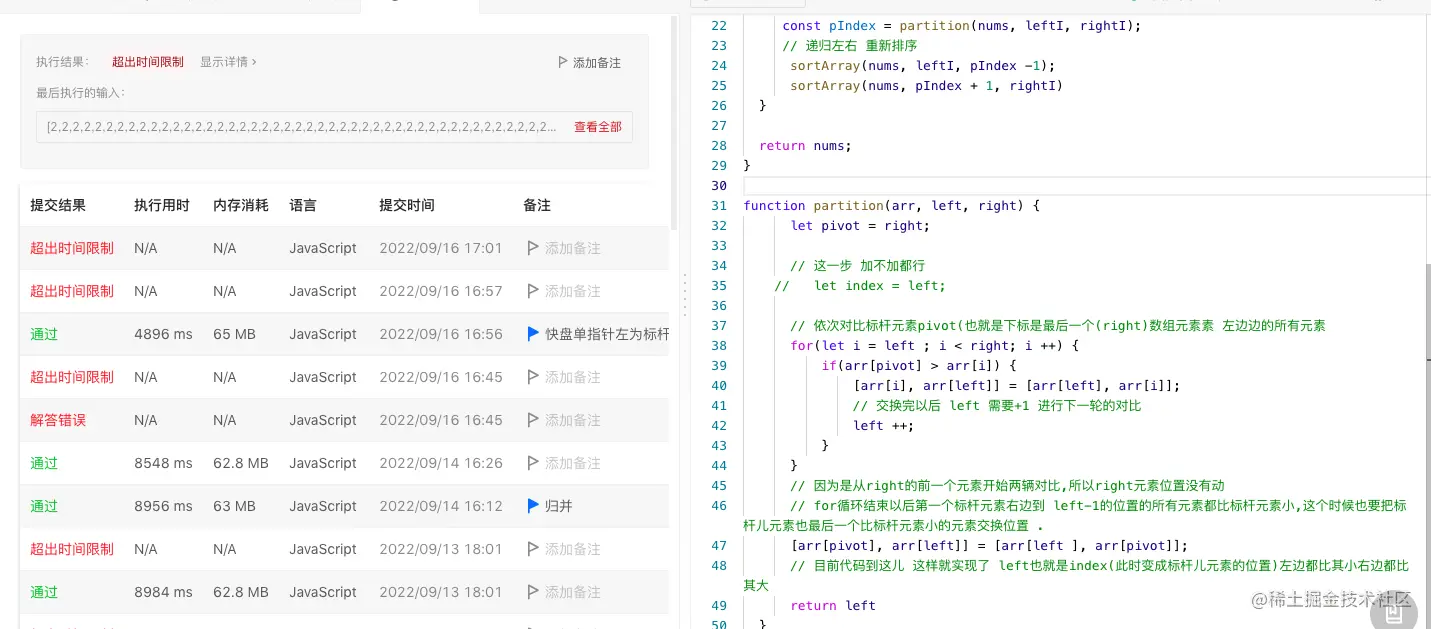The image size is (1431, 629).
Task: Open the 通过 submission with 4896 ms runtime
Action: tap(44, 334)
